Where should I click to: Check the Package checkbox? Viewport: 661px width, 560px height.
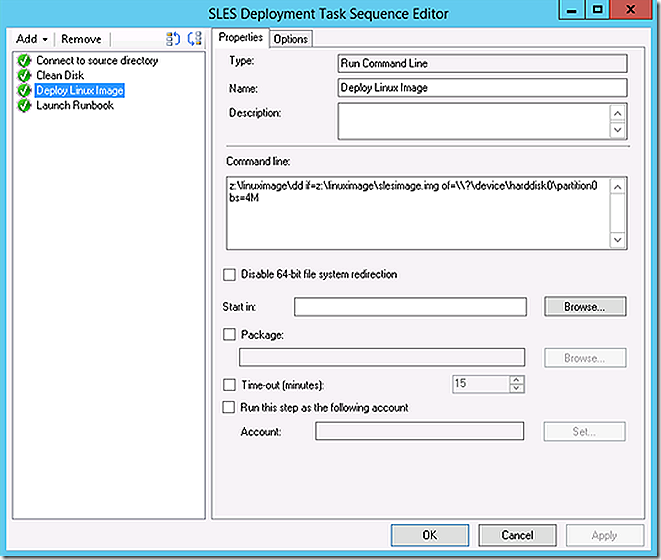pos(229,335)
